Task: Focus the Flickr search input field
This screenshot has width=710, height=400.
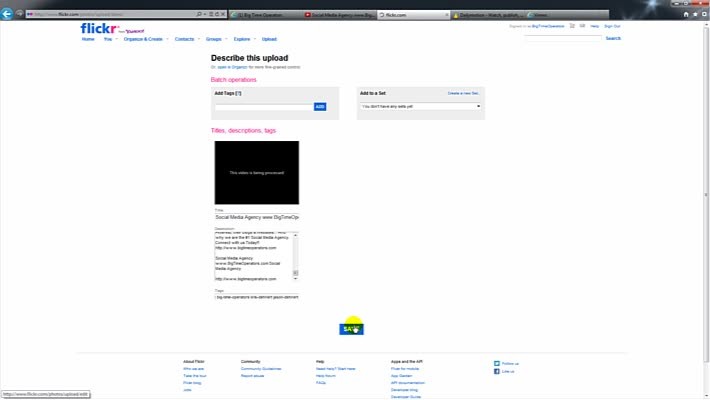Action: click(563, 39)
